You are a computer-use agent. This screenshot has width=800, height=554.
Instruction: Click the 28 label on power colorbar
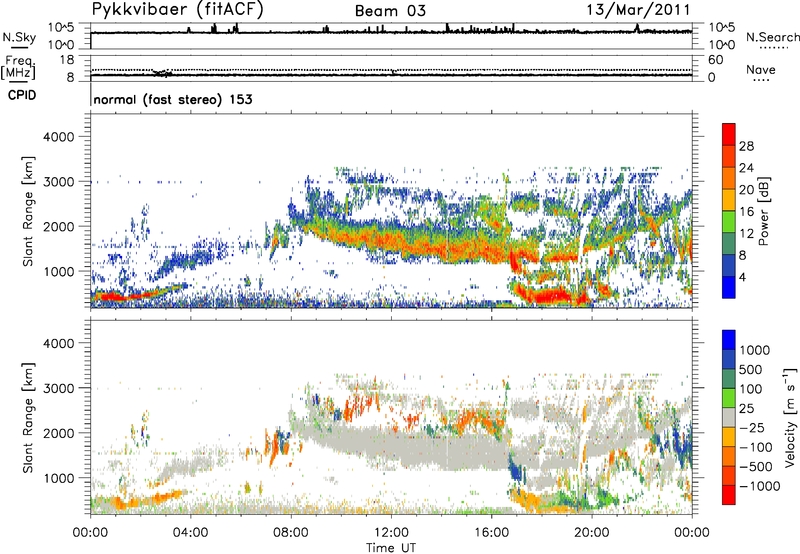pos(746,146)
